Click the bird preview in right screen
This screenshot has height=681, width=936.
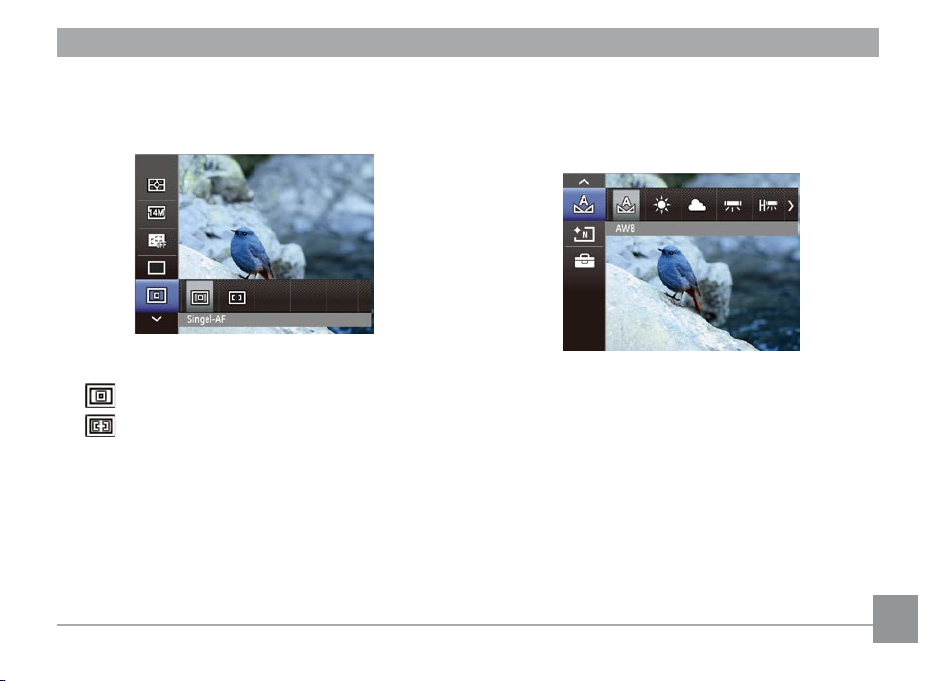coord(679,278)
